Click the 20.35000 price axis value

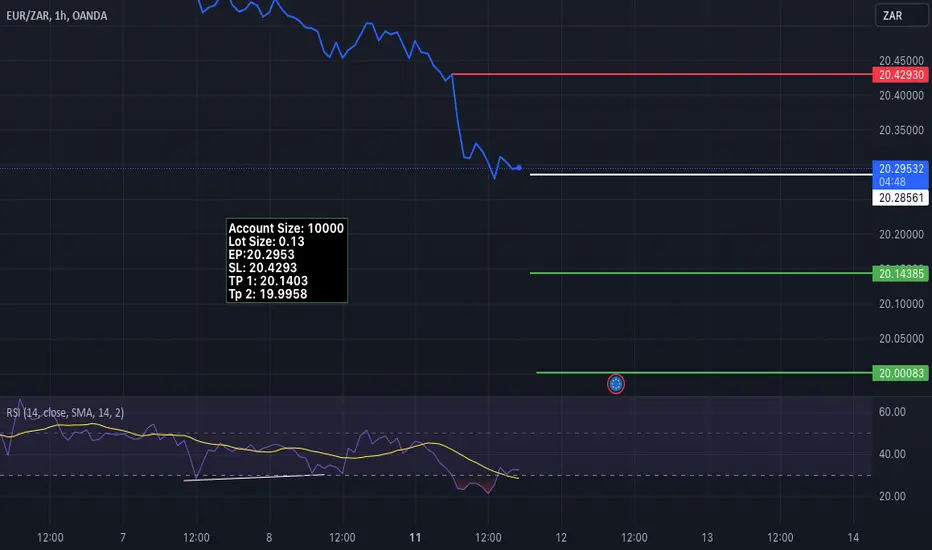pos(901,130)
